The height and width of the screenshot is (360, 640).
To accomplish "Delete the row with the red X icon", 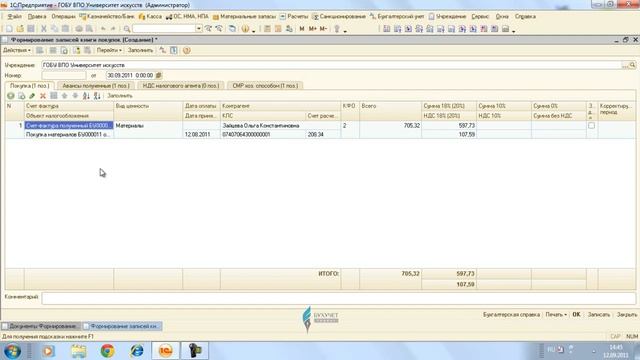I will [43, 96].
